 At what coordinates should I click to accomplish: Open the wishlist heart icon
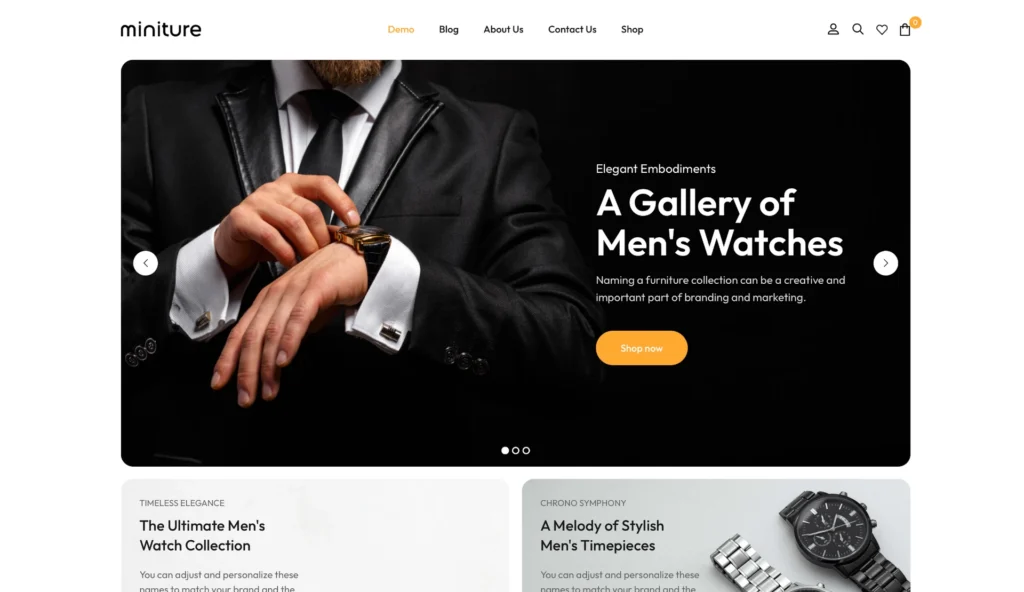click(x=882, y=29)
